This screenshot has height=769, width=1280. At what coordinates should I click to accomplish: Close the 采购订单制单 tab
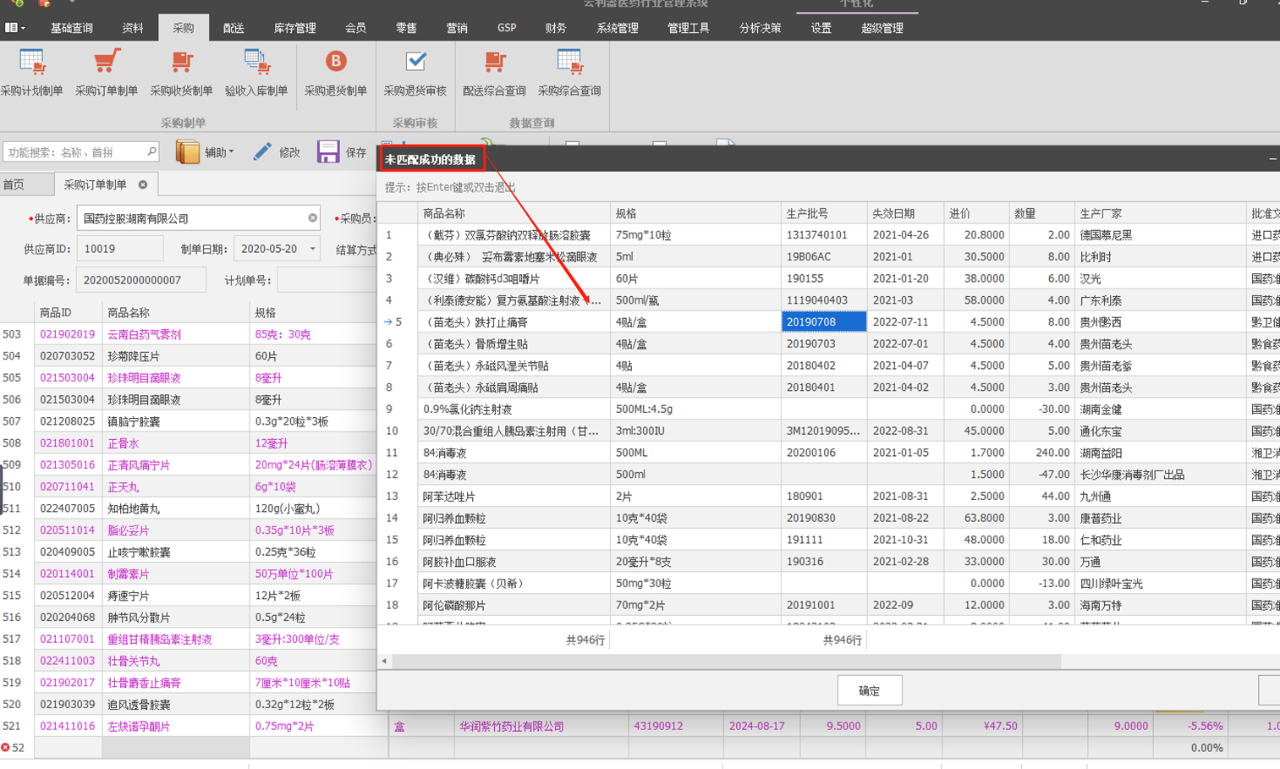pyautogui.click(x=143, y=185)
